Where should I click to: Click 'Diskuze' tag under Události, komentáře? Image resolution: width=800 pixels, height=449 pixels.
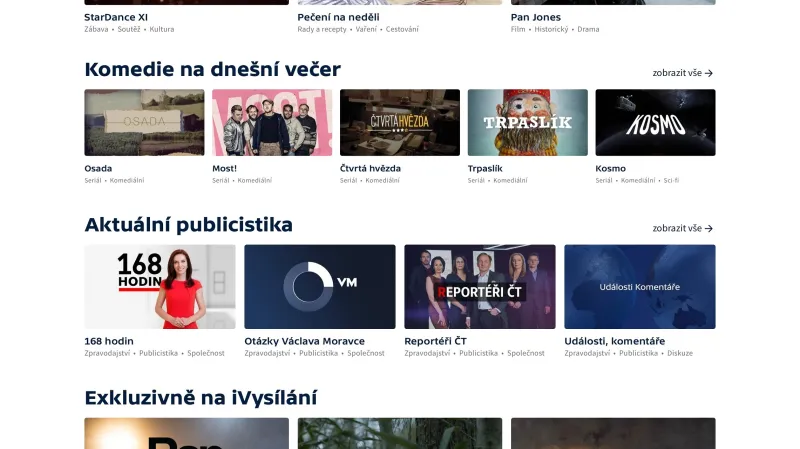(680, 353)
